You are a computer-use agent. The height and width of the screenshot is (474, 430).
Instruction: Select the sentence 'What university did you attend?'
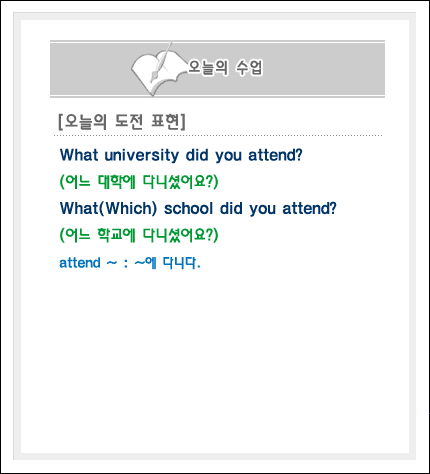coord(181,155)
